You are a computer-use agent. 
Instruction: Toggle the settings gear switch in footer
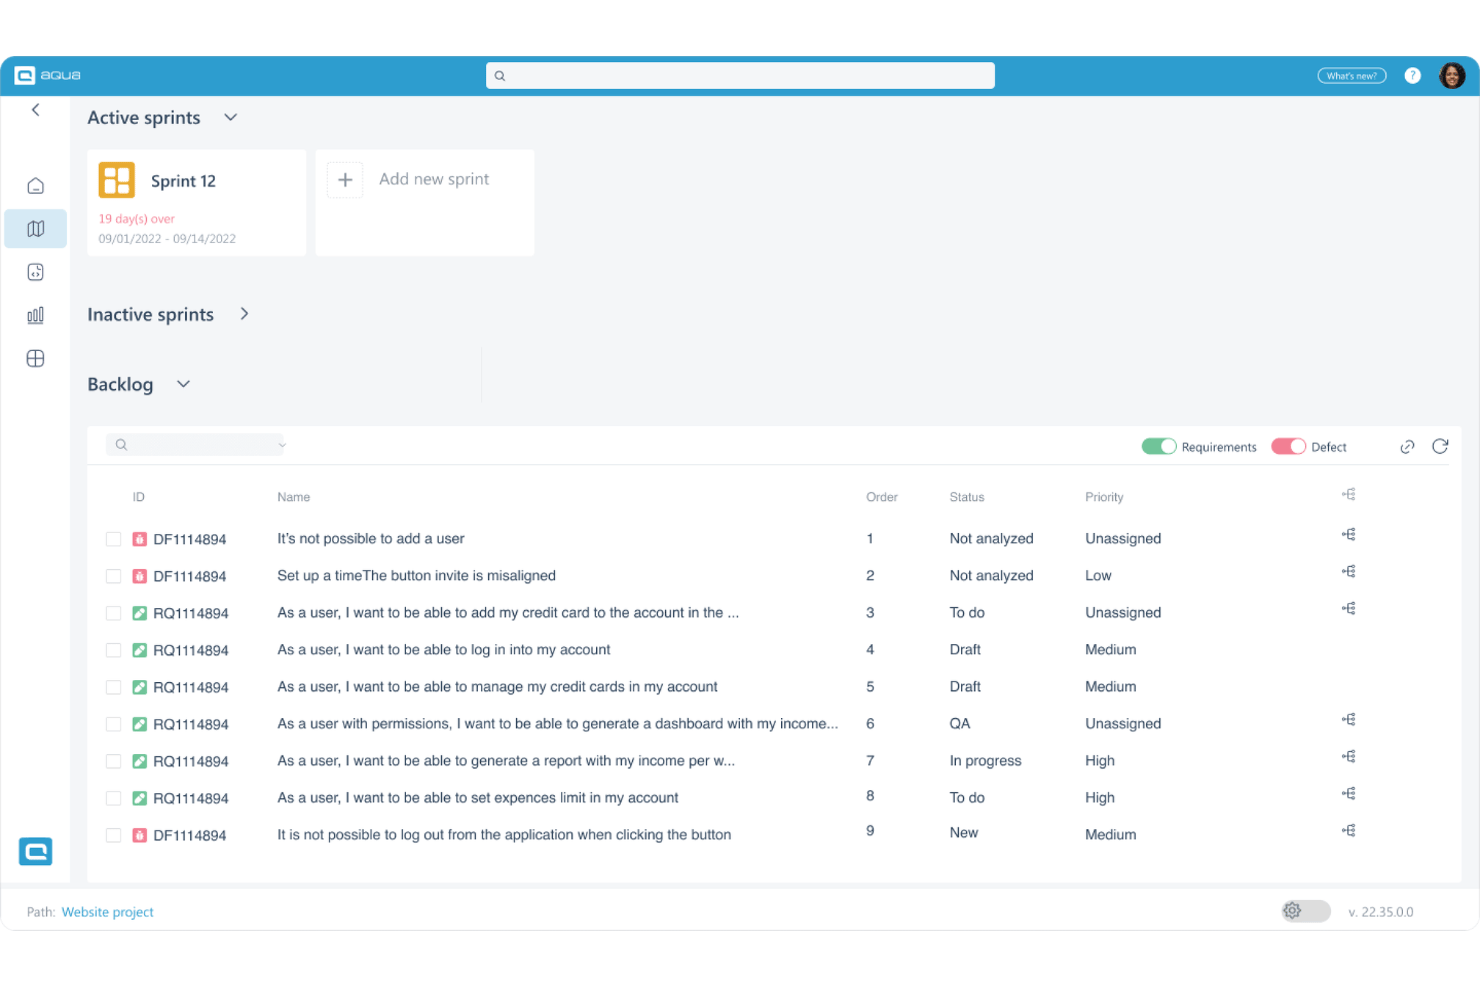tap(1306, 911)
